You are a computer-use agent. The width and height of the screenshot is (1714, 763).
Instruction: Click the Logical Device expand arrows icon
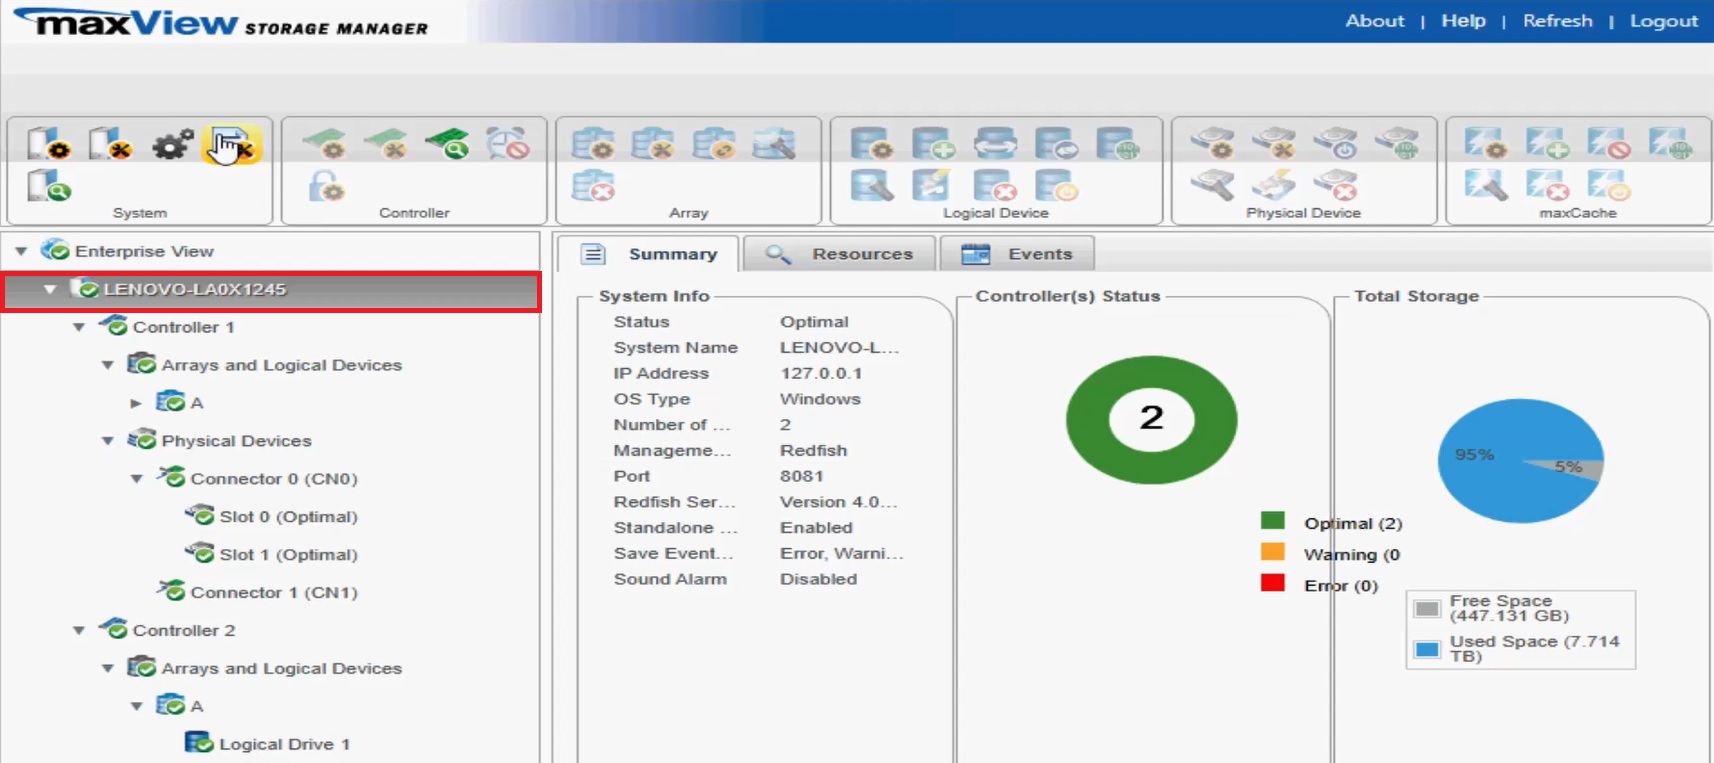(x=995, y=144)
